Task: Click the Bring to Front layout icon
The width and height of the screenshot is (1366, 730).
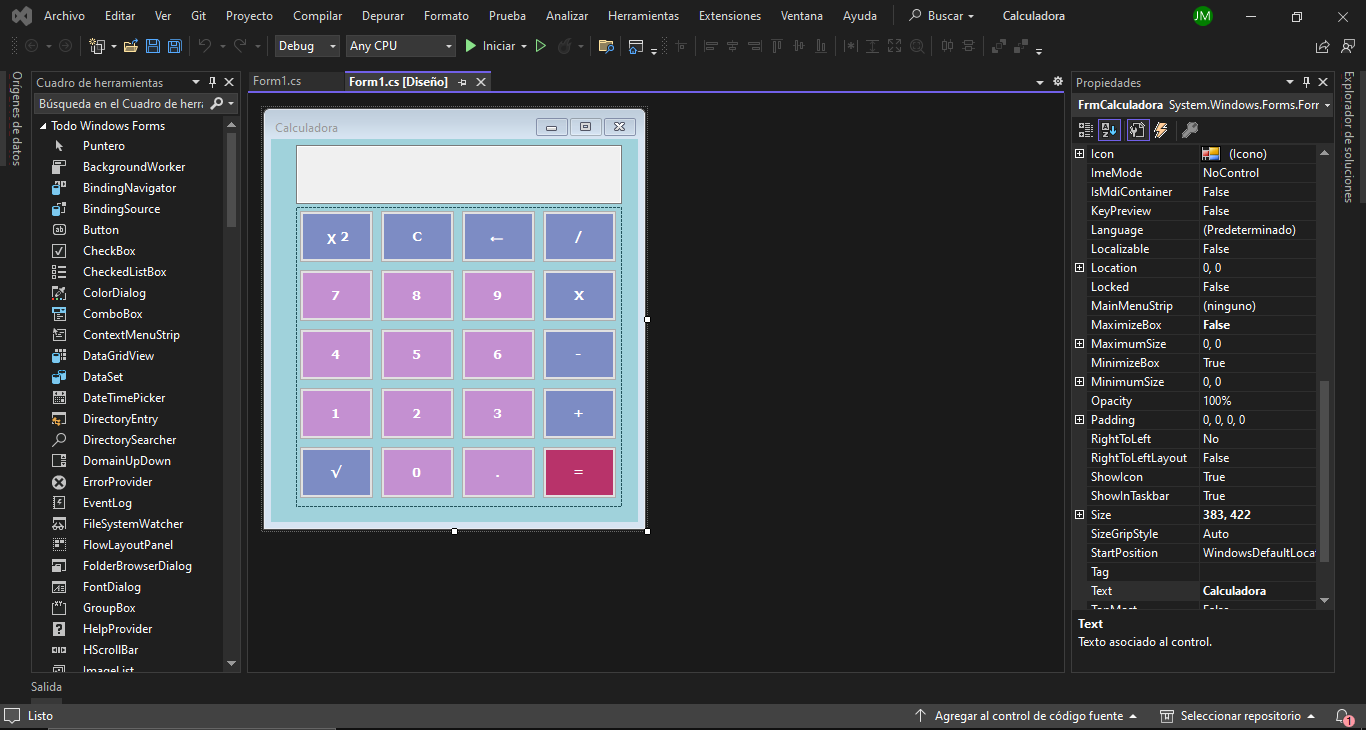Action: 999,46
